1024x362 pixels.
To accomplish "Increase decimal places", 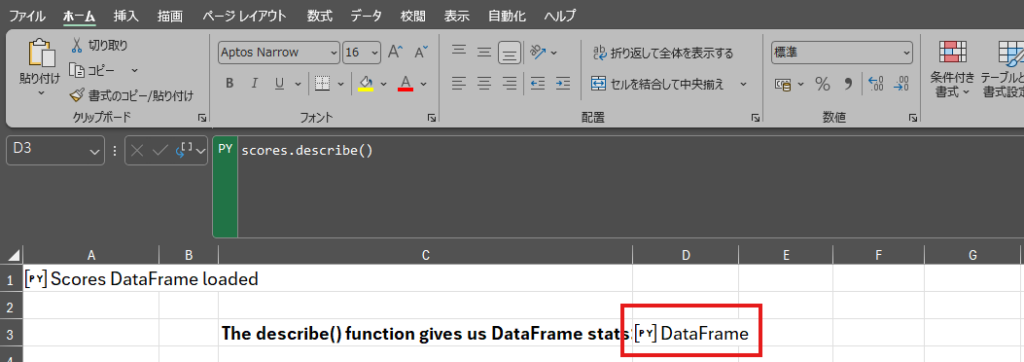I will point(877,84).
